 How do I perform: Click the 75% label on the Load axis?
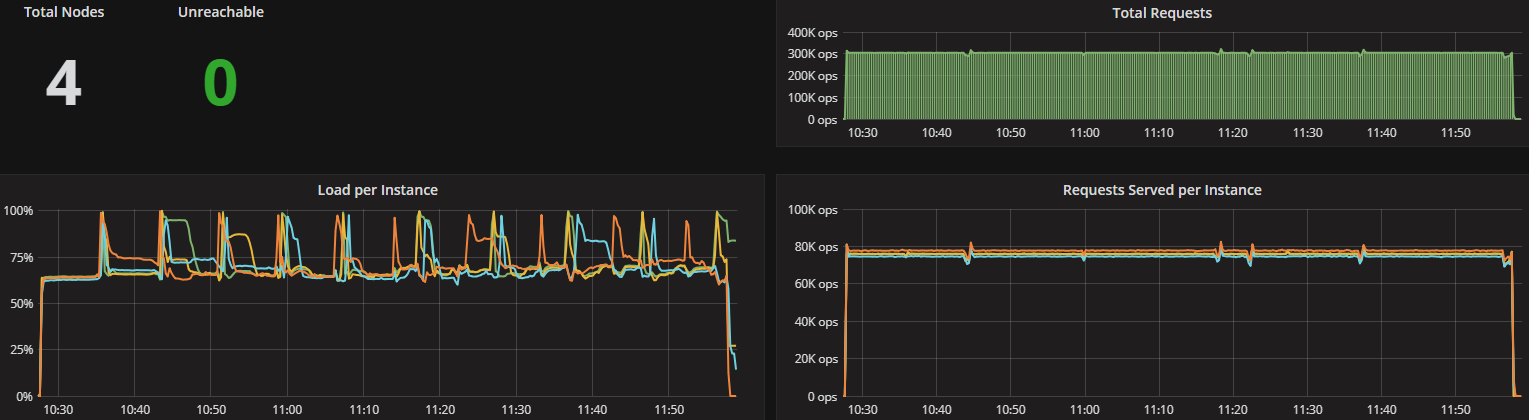tap(21, 257)
